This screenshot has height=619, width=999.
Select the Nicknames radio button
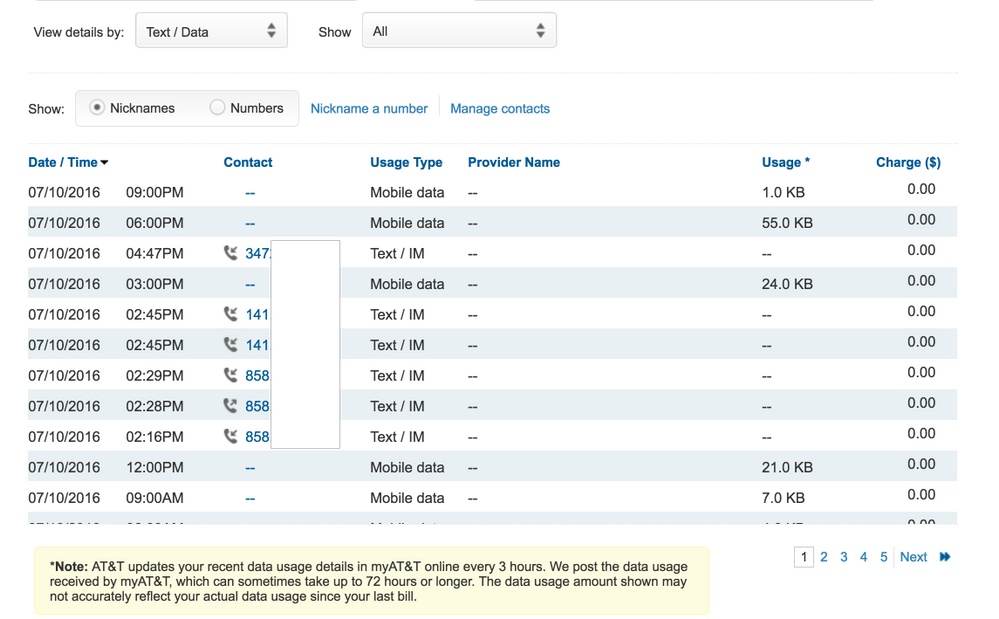pyautogui.click(x=97, y=108)
